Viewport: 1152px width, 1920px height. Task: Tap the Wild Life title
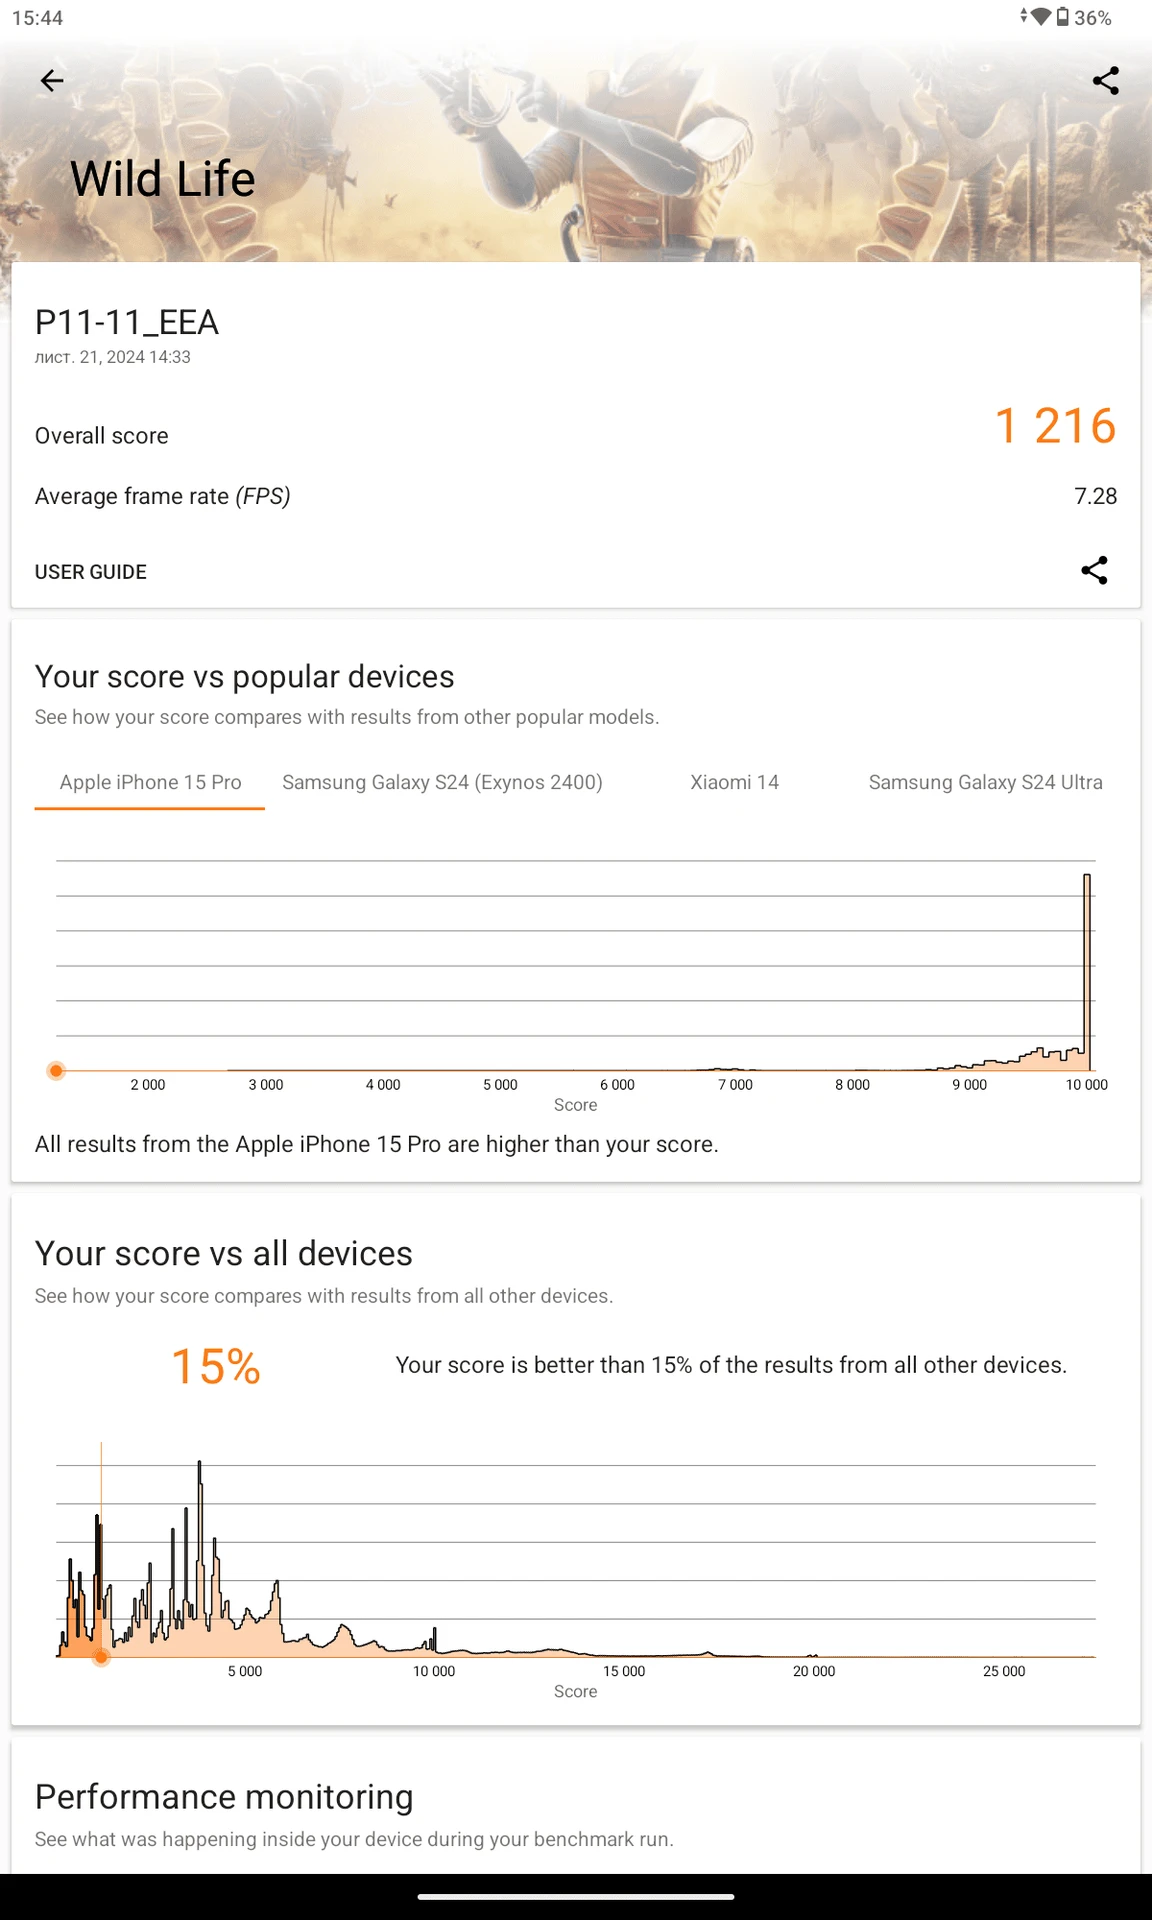[163, 179]
